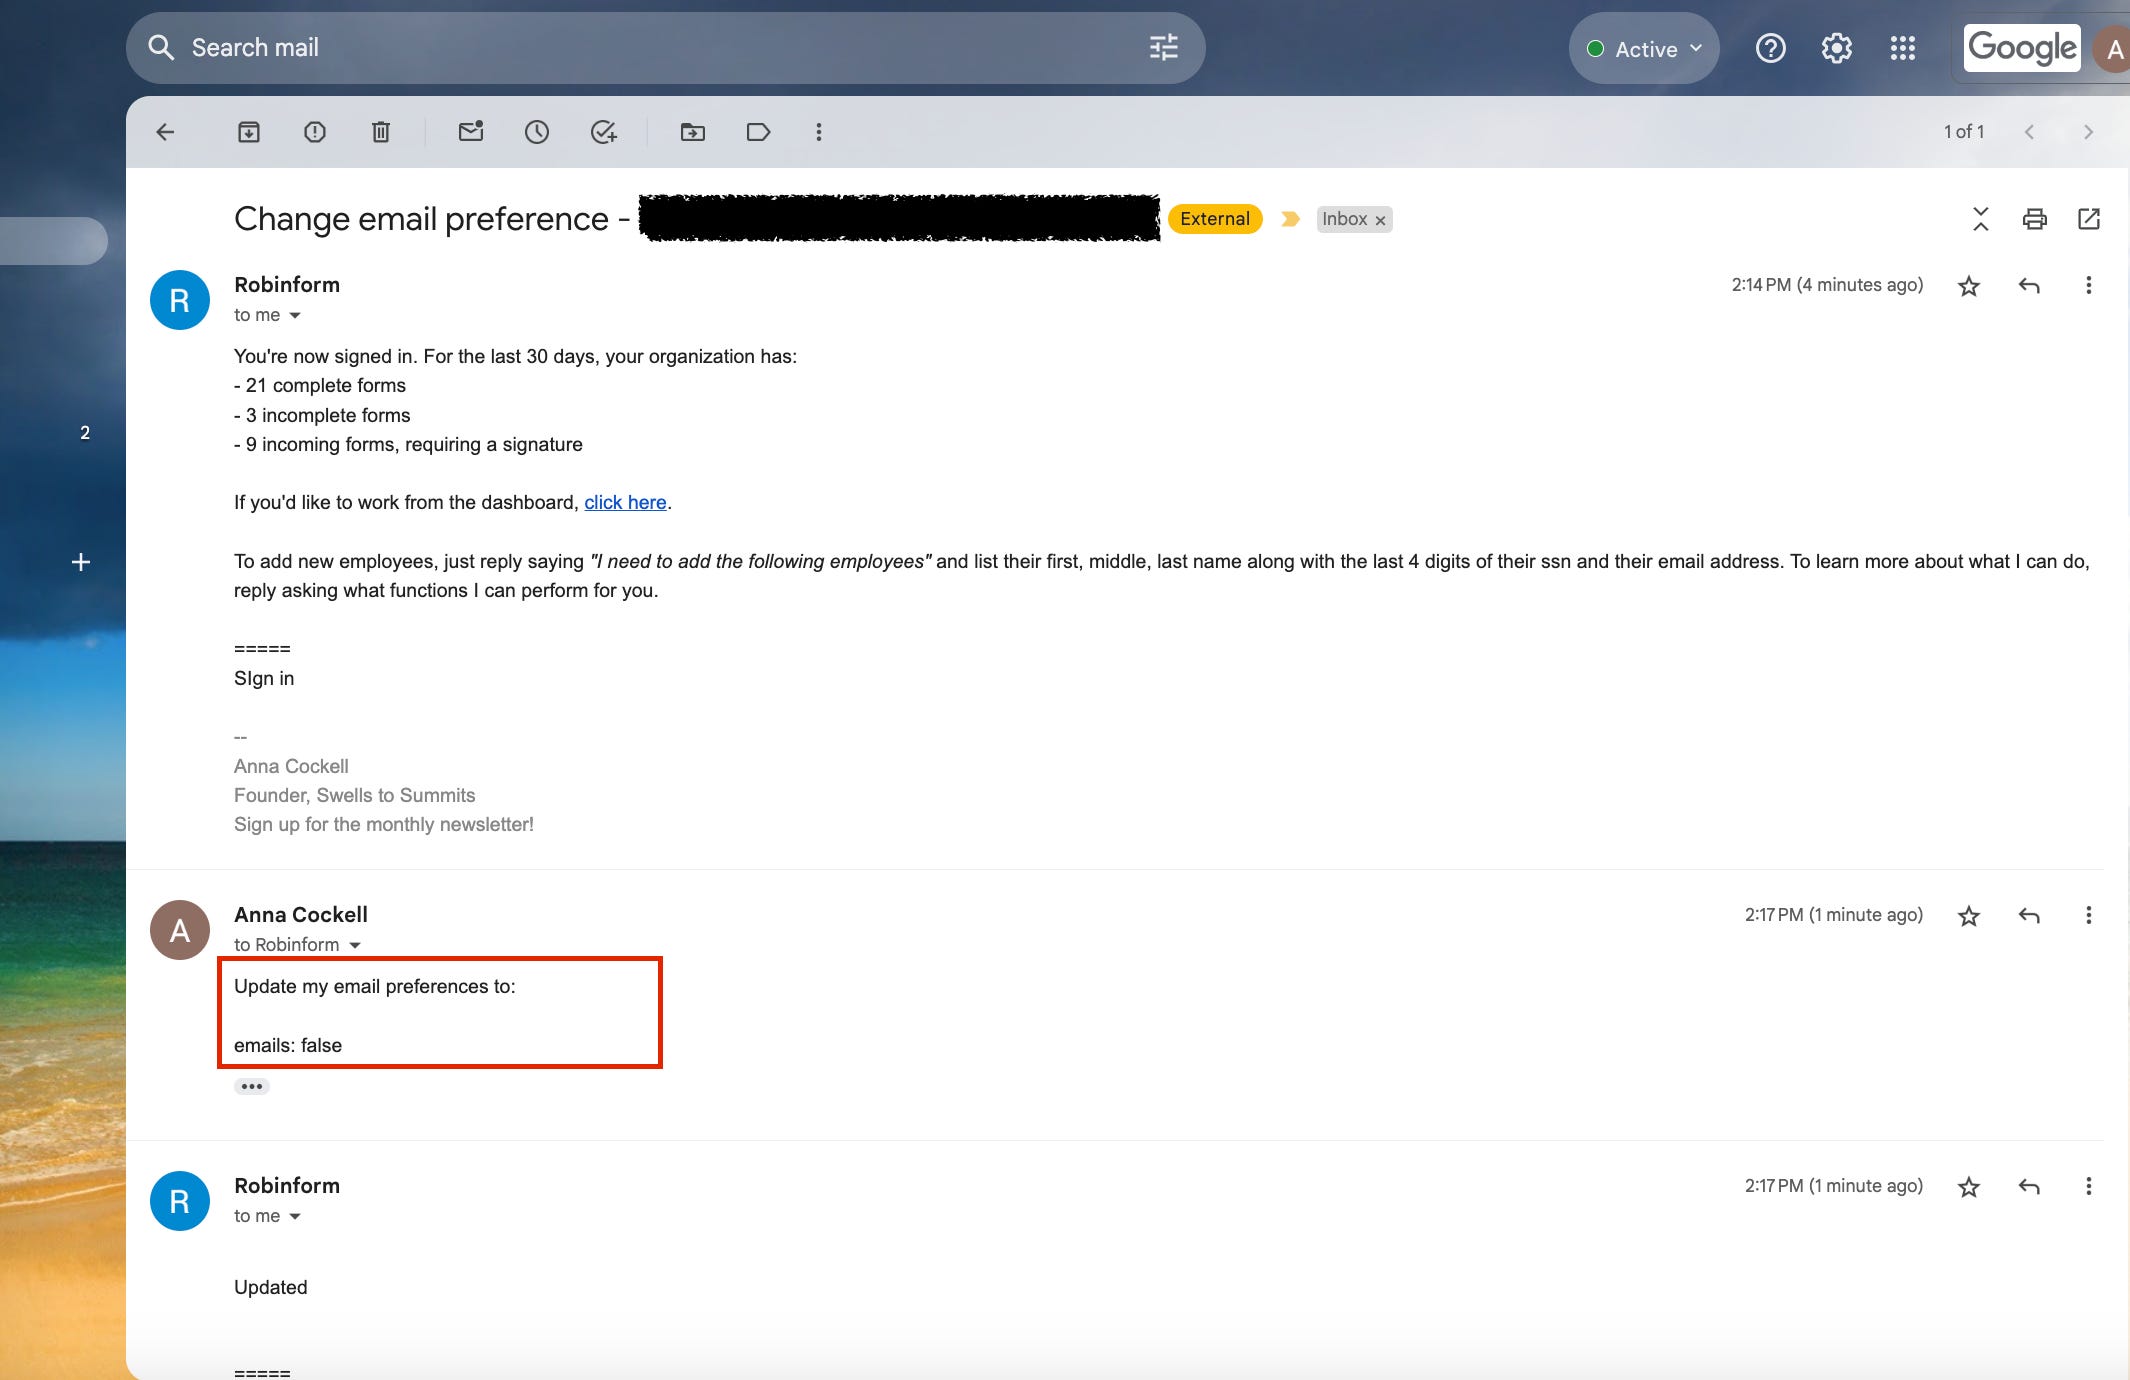The image size is (2130, 1380).
Task: Open the dashboard 'click here' link
Action: coord(625,503)
